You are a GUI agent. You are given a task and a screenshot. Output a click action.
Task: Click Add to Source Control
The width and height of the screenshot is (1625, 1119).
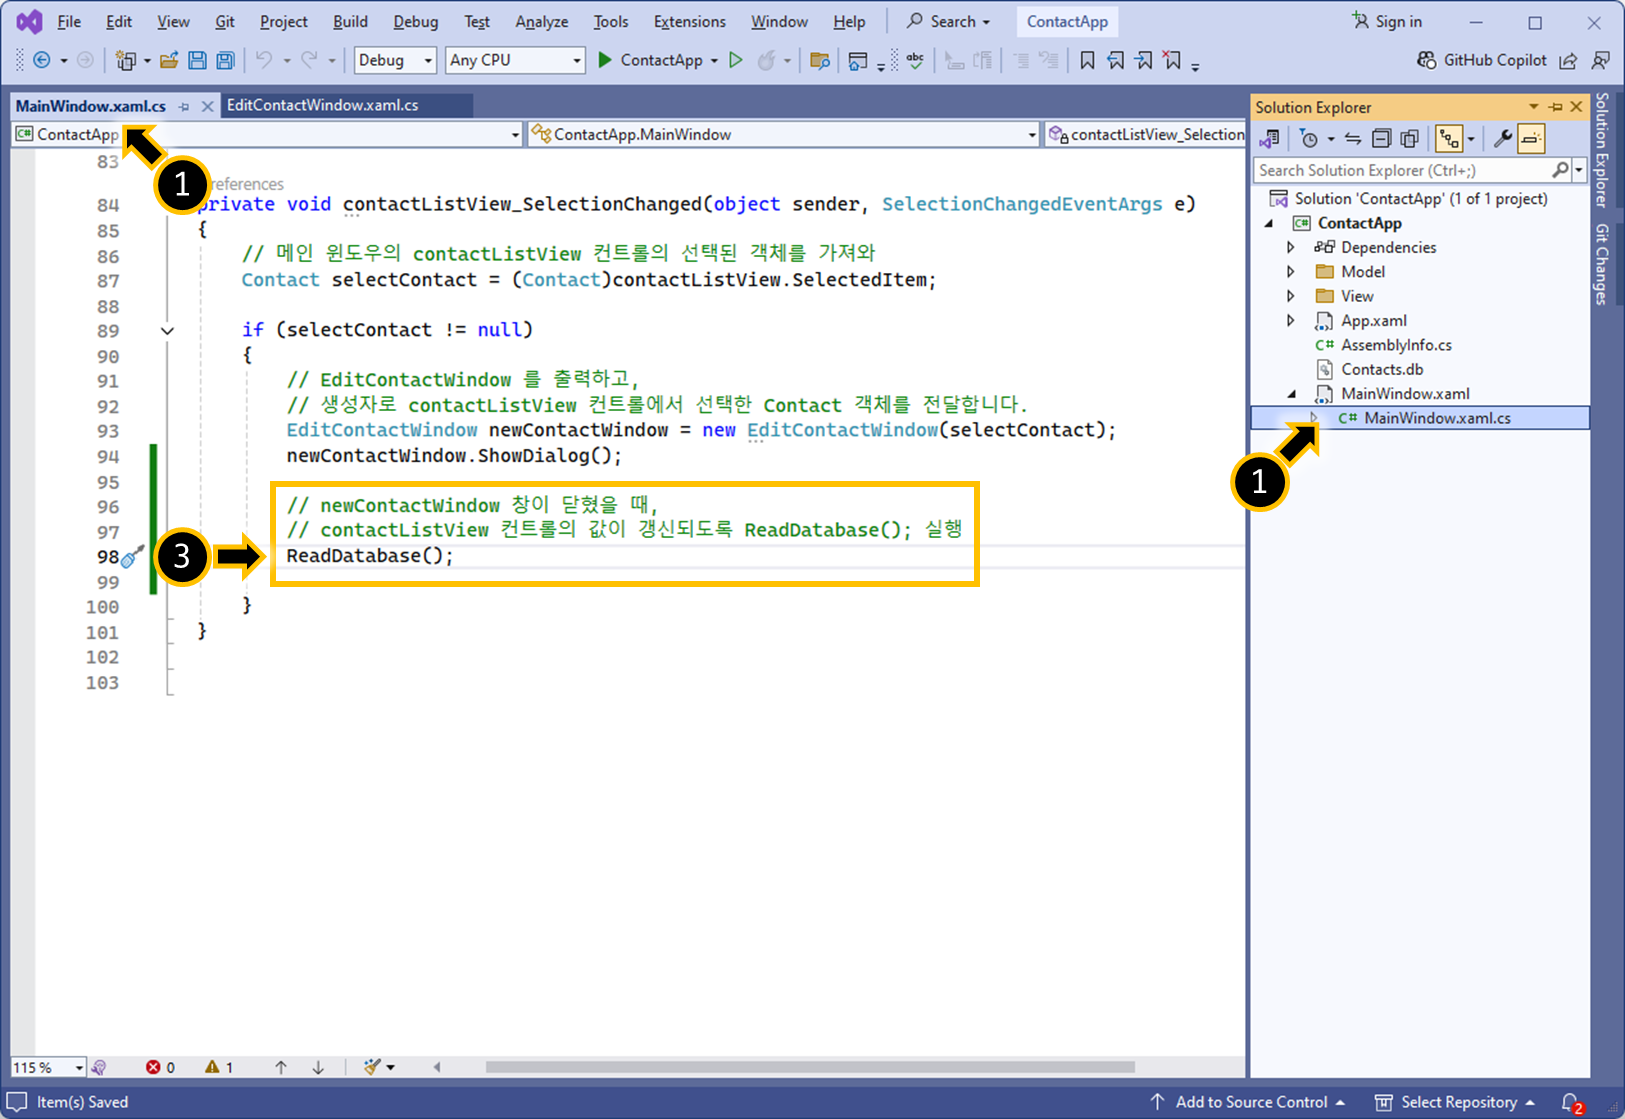tap(1246, 1102)
